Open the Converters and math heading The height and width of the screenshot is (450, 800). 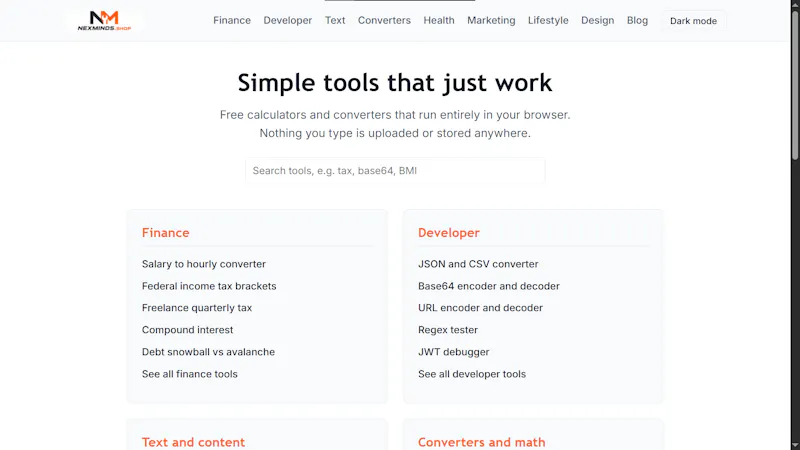click(x=482, y=442)
